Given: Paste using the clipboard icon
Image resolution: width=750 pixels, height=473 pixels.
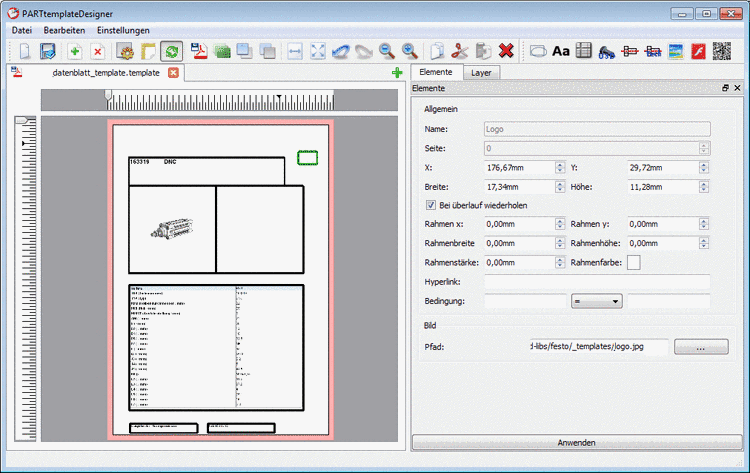Looking at the screenshot, I should pos(483,51).
